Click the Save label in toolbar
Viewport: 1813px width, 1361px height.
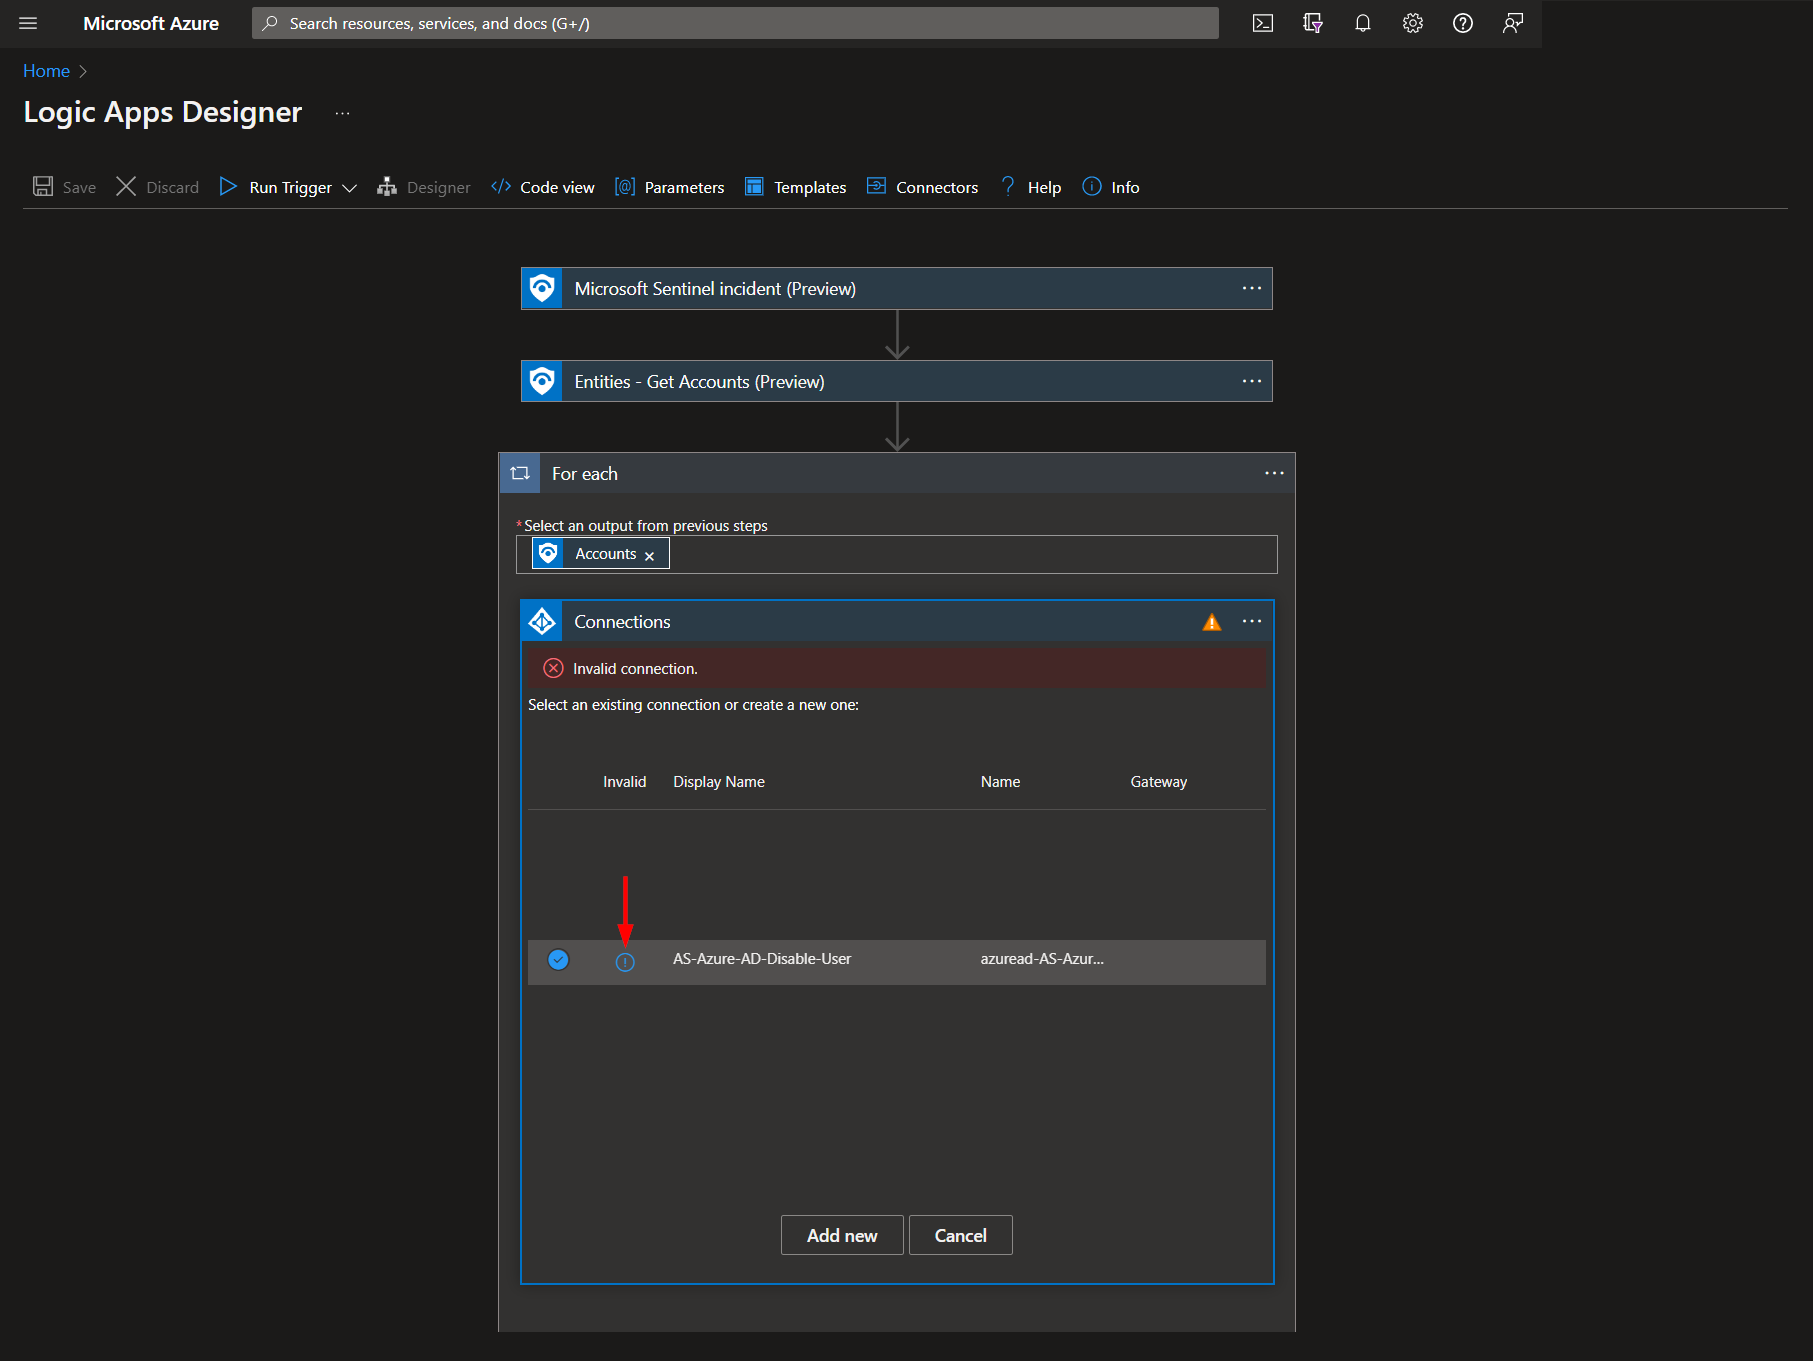[79, 188]
